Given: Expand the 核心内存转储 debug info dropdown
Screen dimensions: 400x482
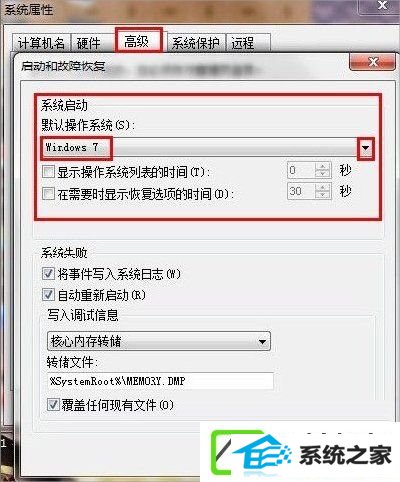Looking at the screenshot, I should click(x=262, y=342).
